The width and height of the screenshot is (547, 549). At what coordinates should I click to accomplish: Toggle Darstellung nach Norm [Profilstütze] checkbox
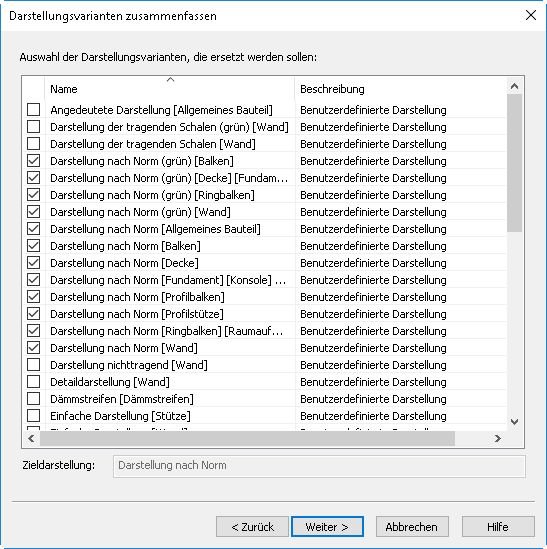[x=34, y=314]
